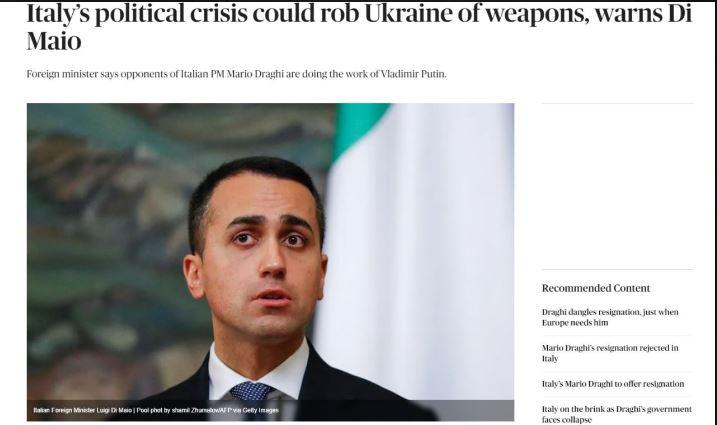This screenshot has width=717, height=425.
Task: Click the blue patterned tie in the photo
Action: 251,392
